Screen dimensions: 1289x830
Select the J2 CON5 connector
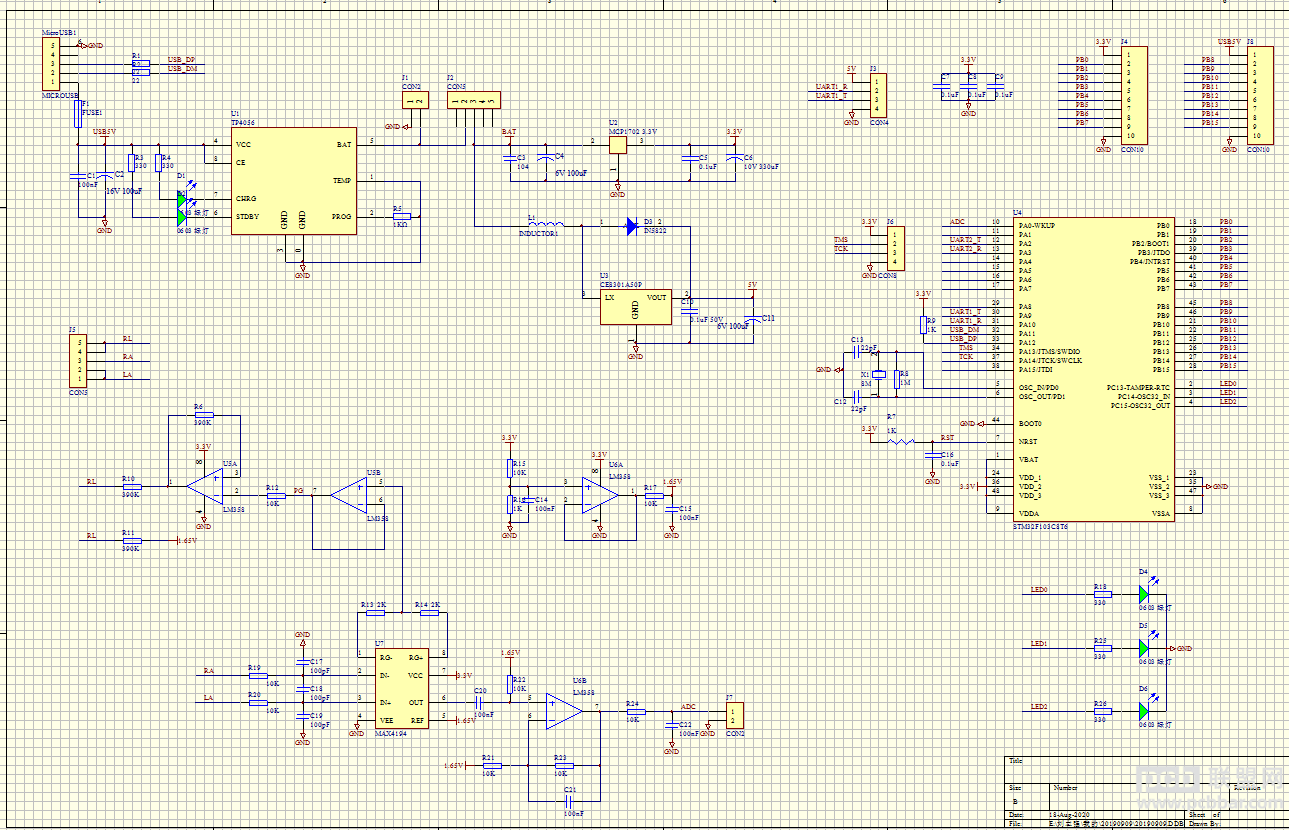point(473,99)
